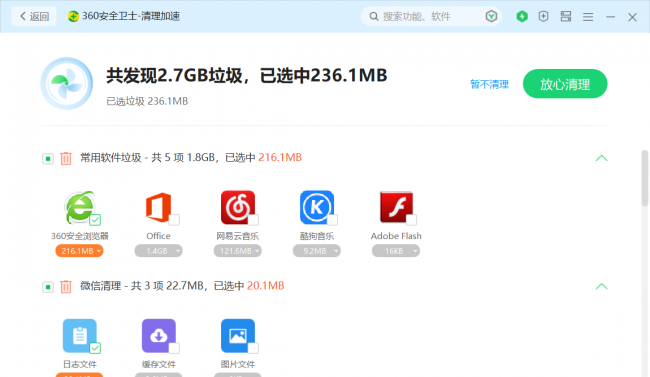Click the Office label text
650x377 pixels.
coord(158,236)
